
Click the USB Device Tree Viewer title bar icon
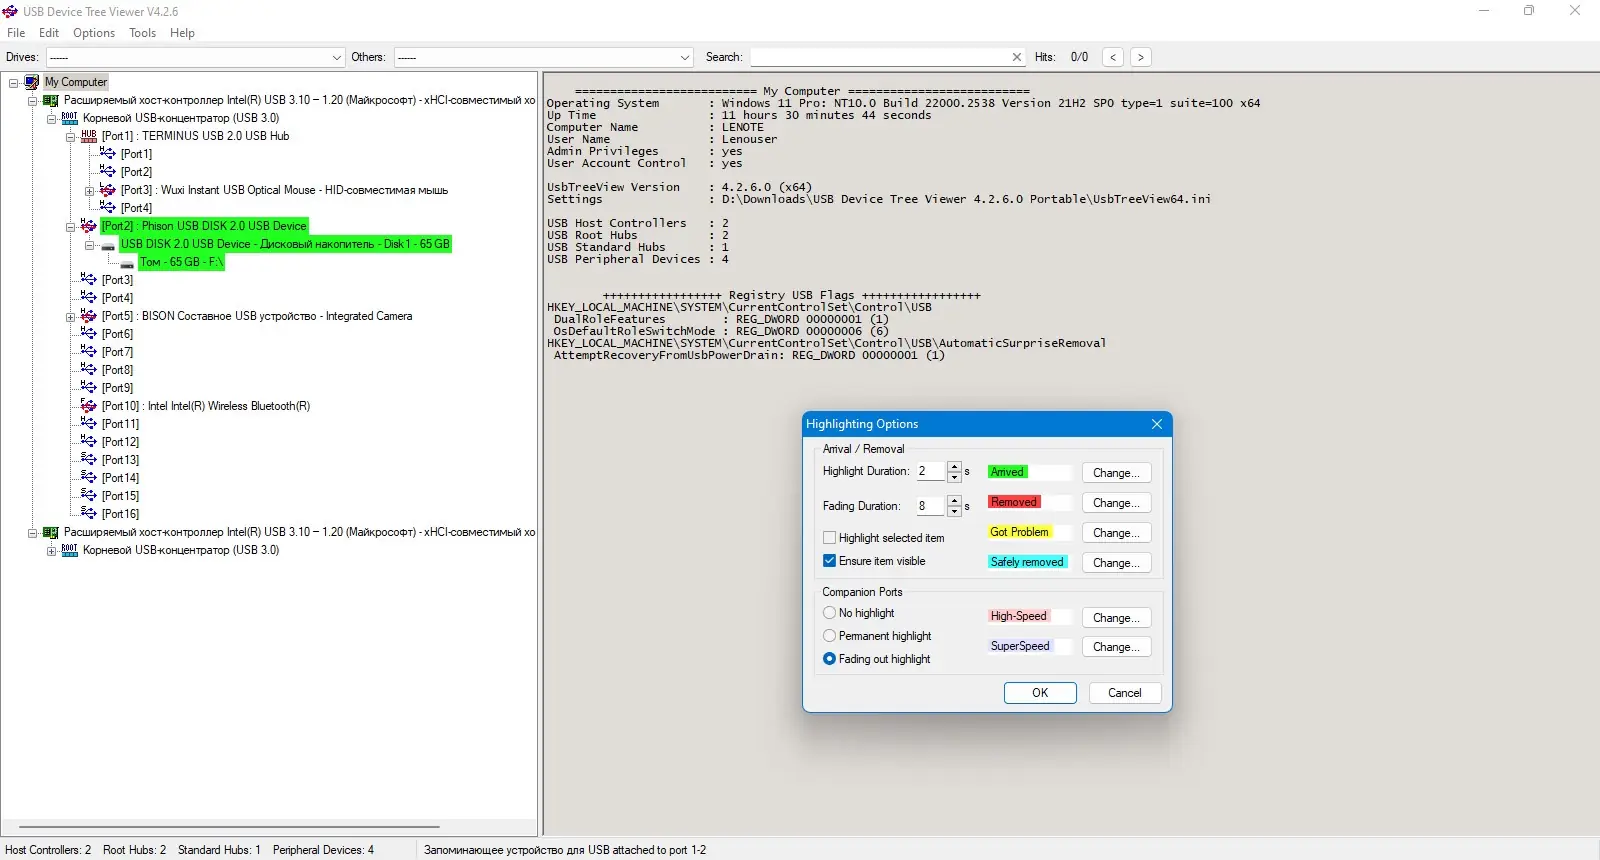tap(10, 11)
